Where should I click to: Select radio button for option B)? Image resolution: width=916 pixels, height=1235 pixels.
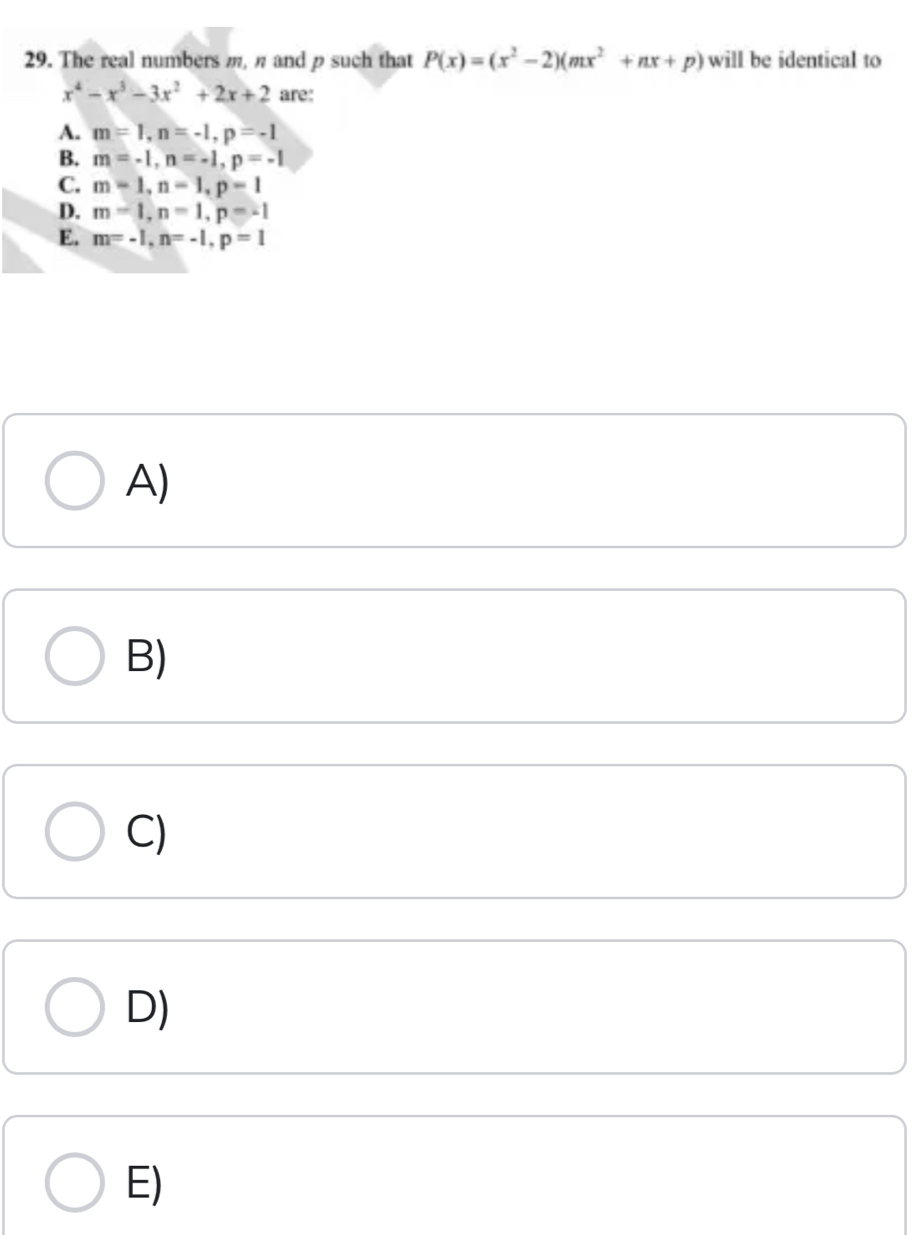click(75, 656)
